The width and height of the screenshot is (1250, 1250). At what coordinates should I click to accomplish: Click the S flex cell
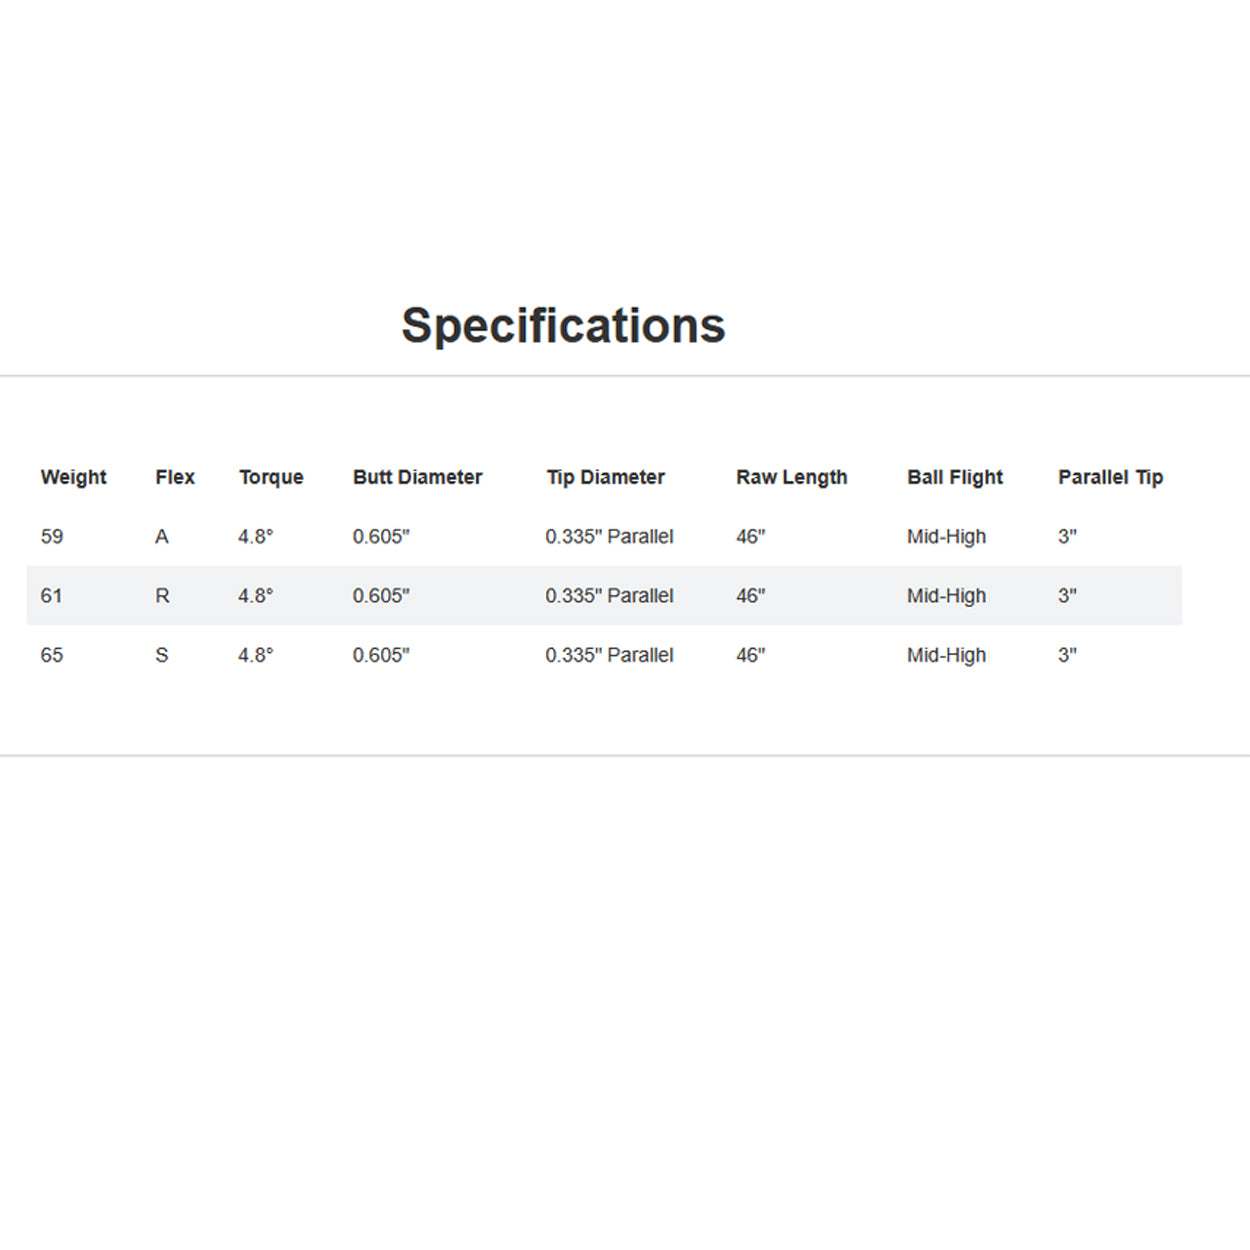[162, 655]
